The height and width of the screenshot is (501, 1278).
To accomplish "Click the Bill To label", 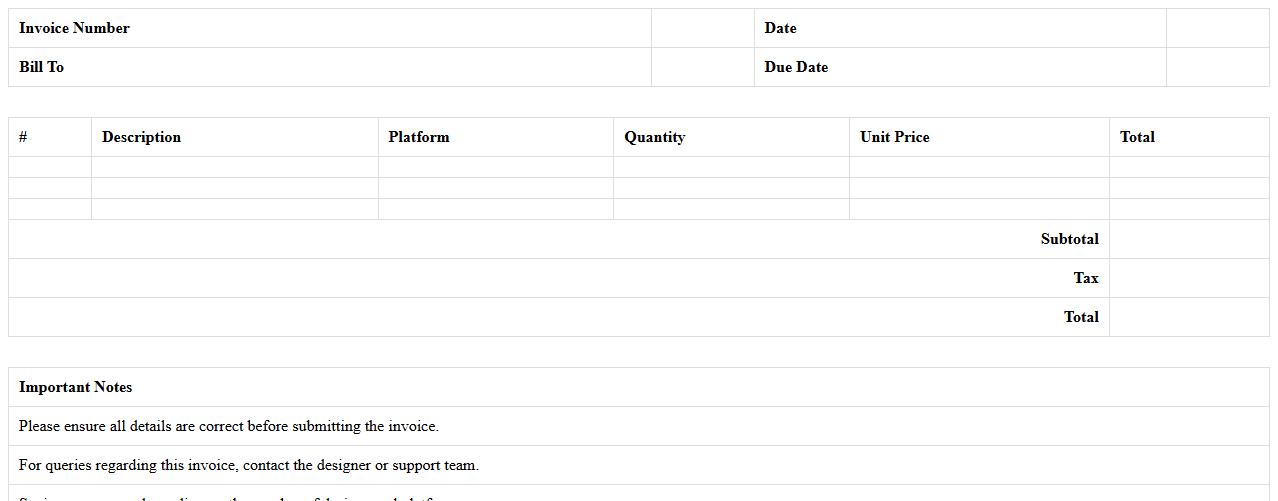I will tap(41, 67).
